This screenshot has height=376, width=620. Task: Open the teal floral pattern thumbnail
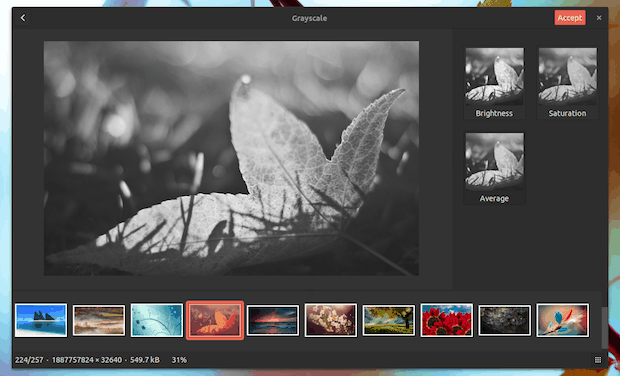click(x=157, y=320)
